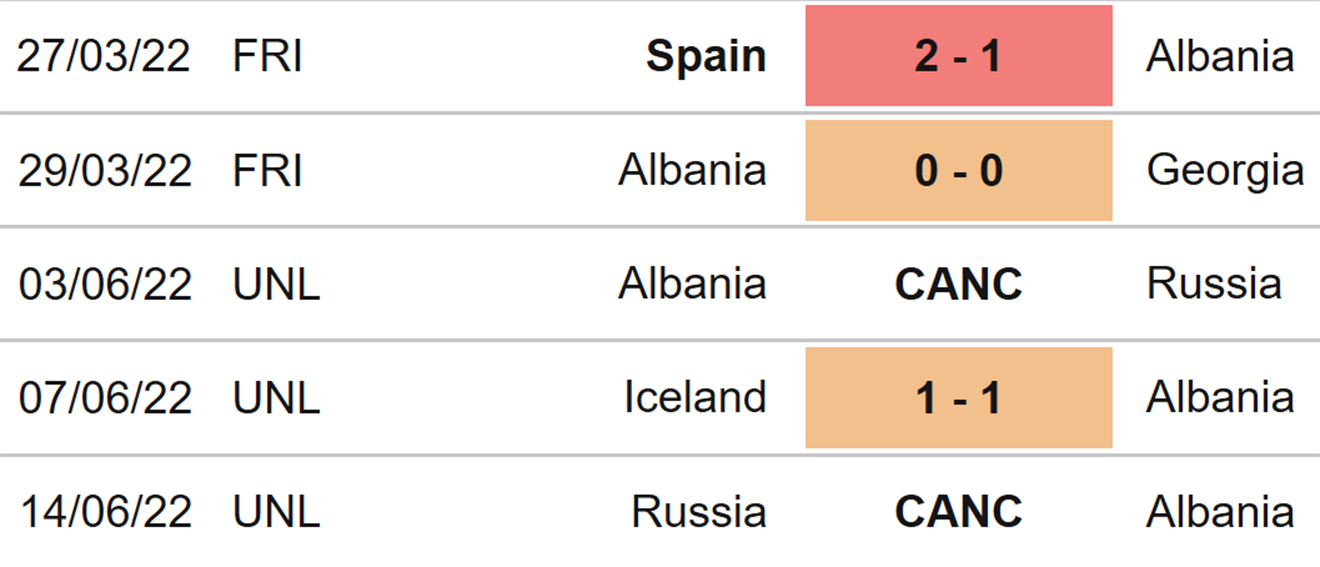Click CANC status for Russia vs Albania

[x=958, y=512]
